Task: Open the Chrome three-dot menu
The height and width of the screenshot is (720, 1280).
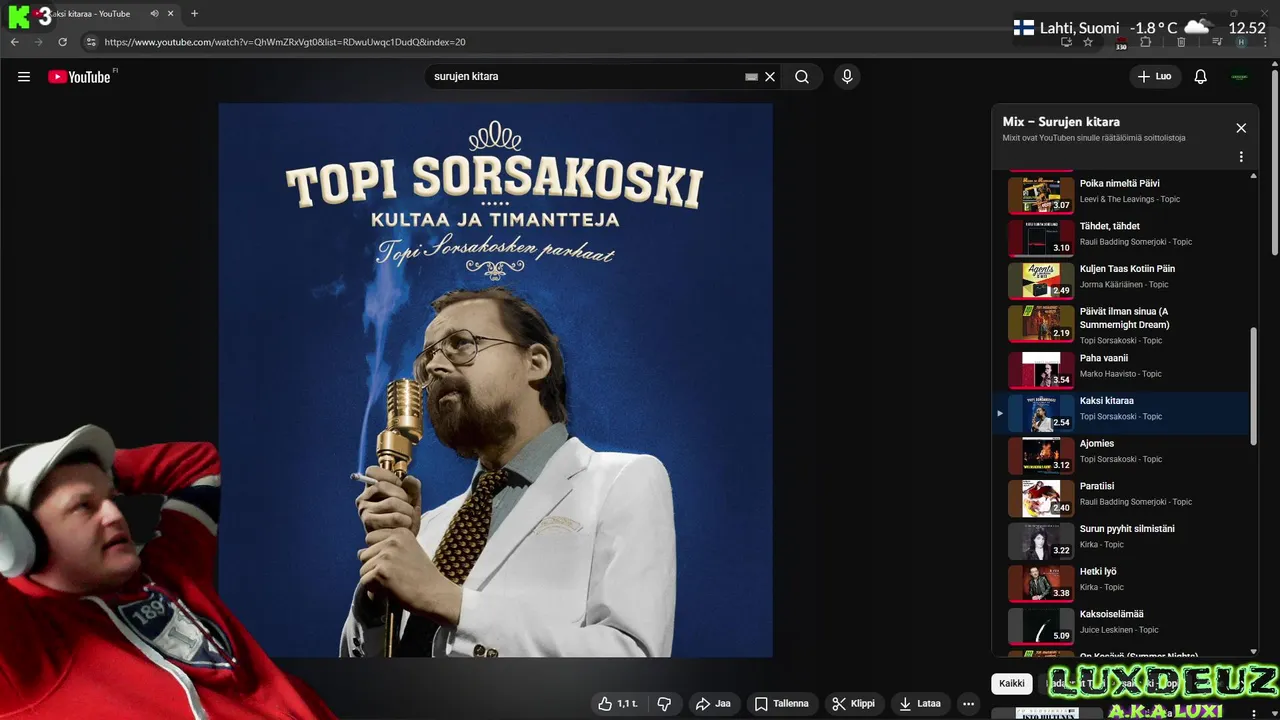Action: point(1265,42)
